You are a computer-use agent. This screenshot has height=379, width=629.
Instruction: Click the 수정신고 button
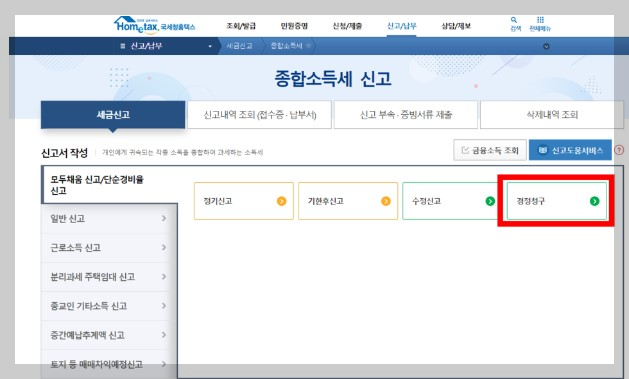click(450, 201)
